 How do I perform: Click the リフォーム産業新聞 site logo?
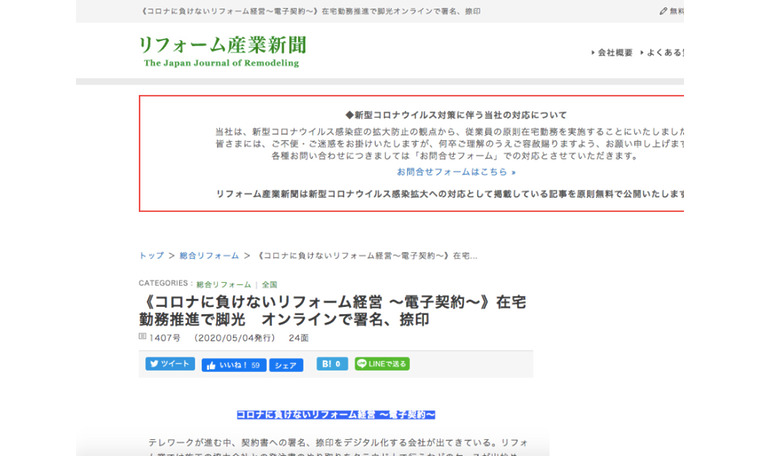pyautogui.click(x=222, y=45)
